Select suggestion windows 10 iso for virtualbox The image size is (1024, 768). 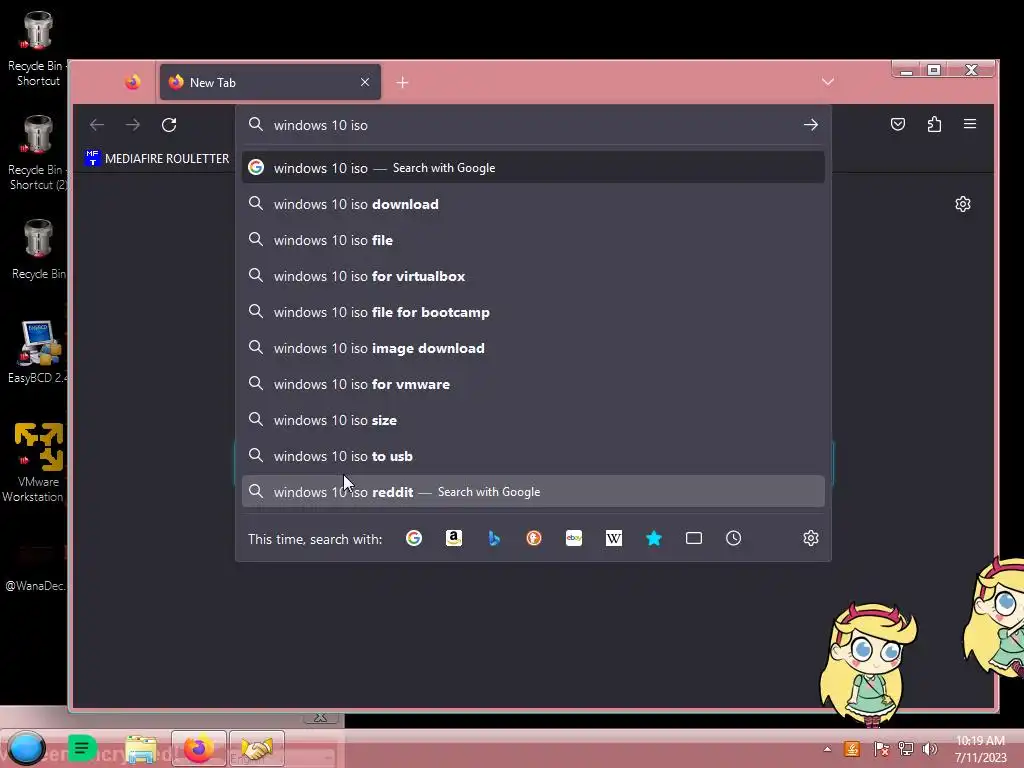tap(533, 276)
